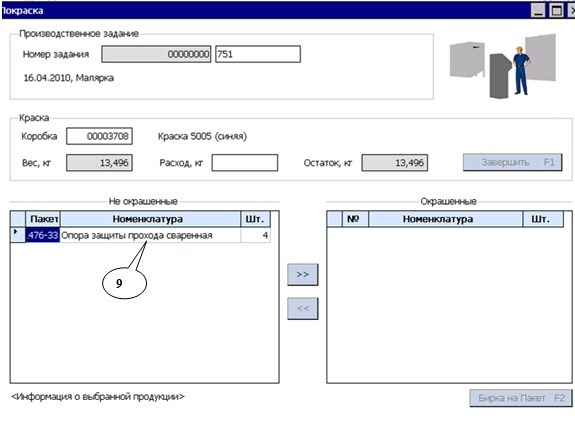Viewport: 575px width, 421px height.
Task: Click the task number field containing 751
Action: 258,54
